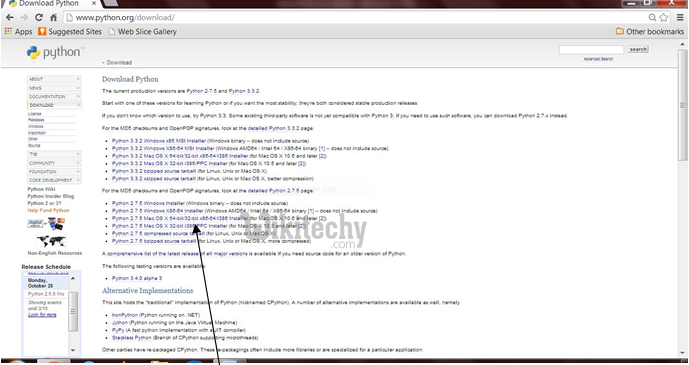Open the Windows submenu link
Viewport: 689px width, 365px height.
point(36,126)
